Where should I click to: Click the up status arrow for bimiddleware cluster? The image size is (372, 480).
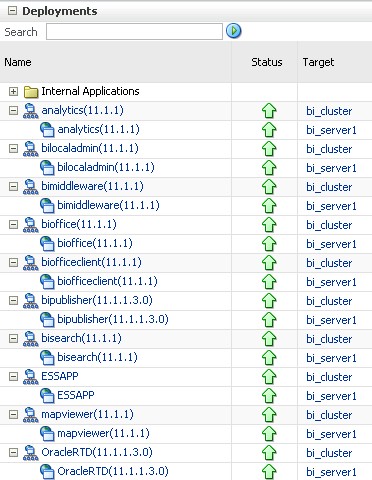pos(269,187)
